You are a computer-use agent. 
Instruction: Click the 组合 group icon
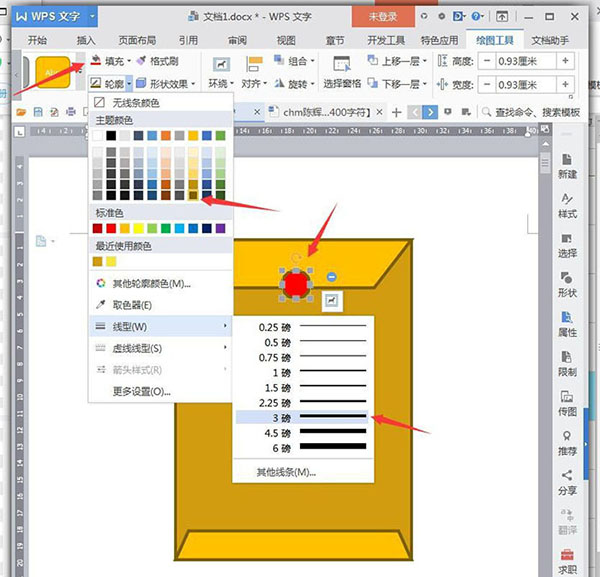(279, 60)
